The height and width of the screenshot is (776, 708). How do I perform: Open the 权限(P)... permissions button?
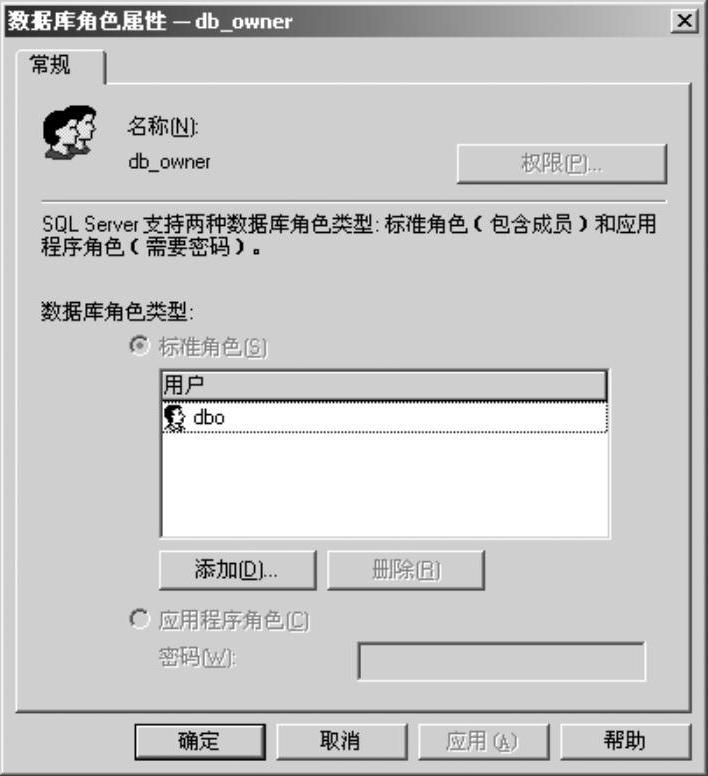(x=562, y=164)
